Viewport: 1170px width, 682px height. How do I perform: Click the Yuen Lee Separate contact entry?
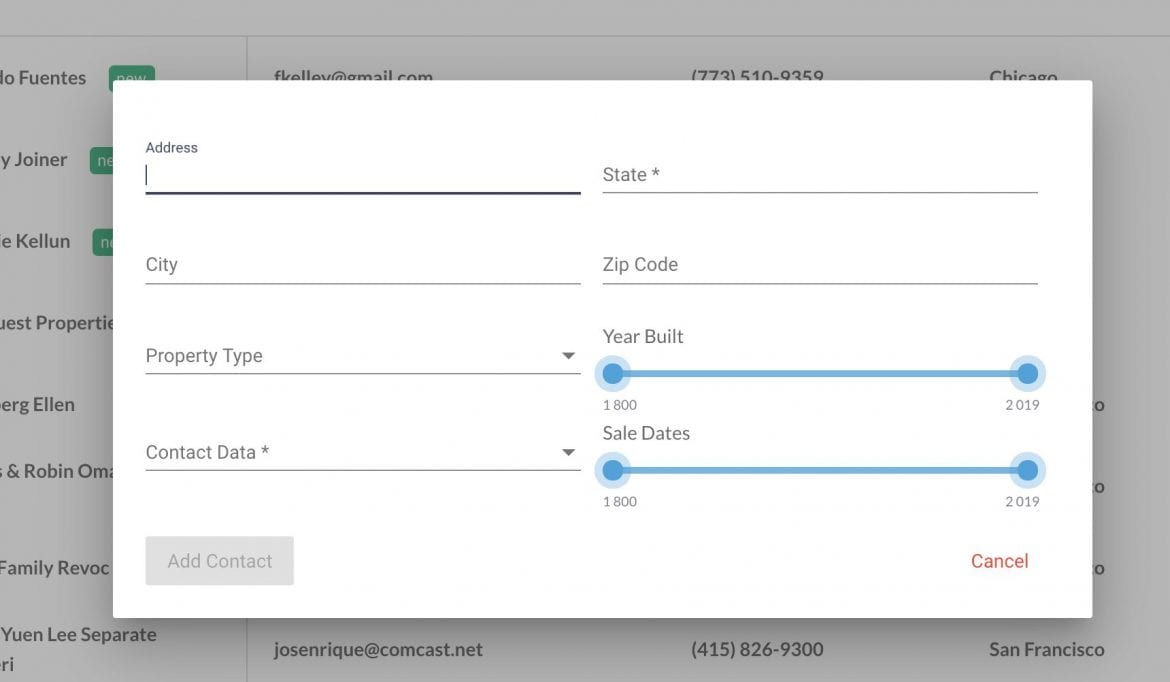tap(78, 634)
